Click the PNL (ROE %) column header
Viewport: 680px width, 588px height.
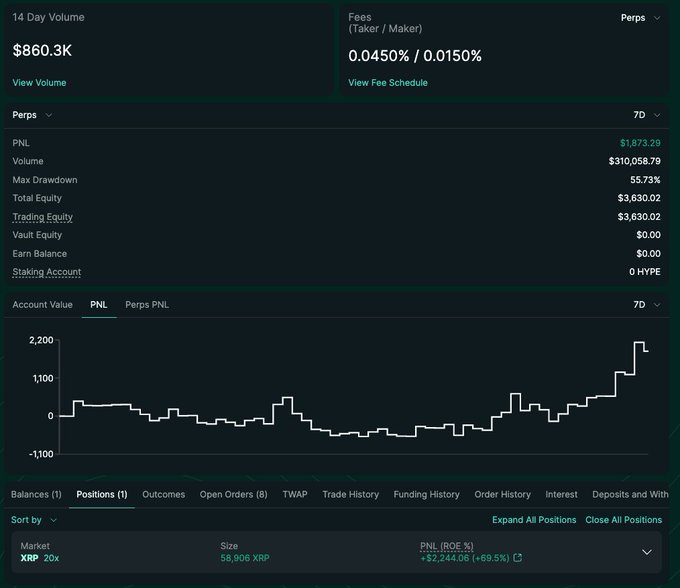[x=447, y=546]
